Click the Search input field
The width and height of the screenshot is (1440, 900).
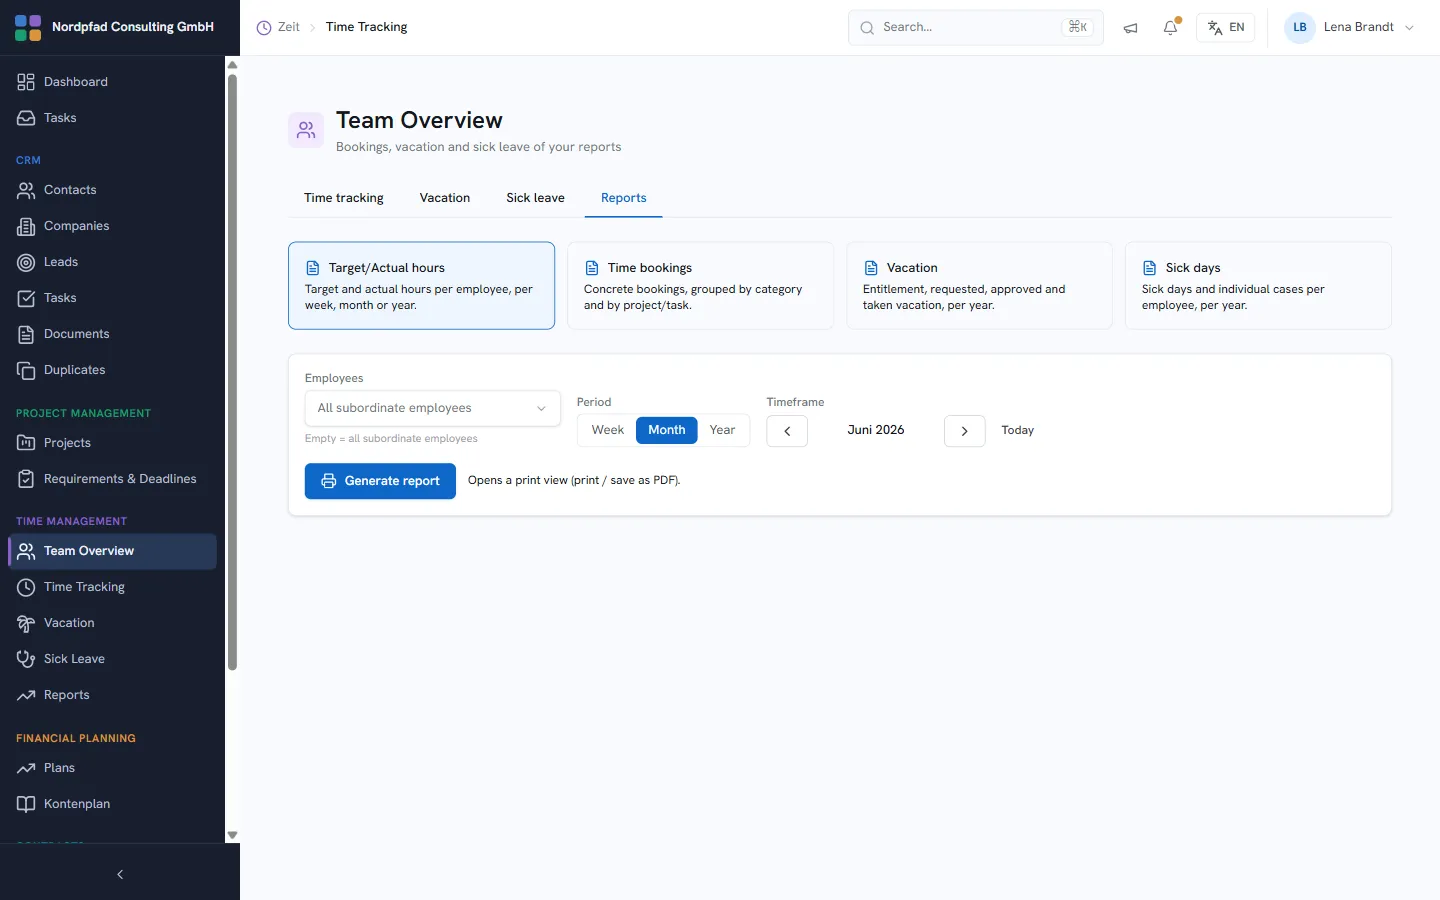coord(975,27)
